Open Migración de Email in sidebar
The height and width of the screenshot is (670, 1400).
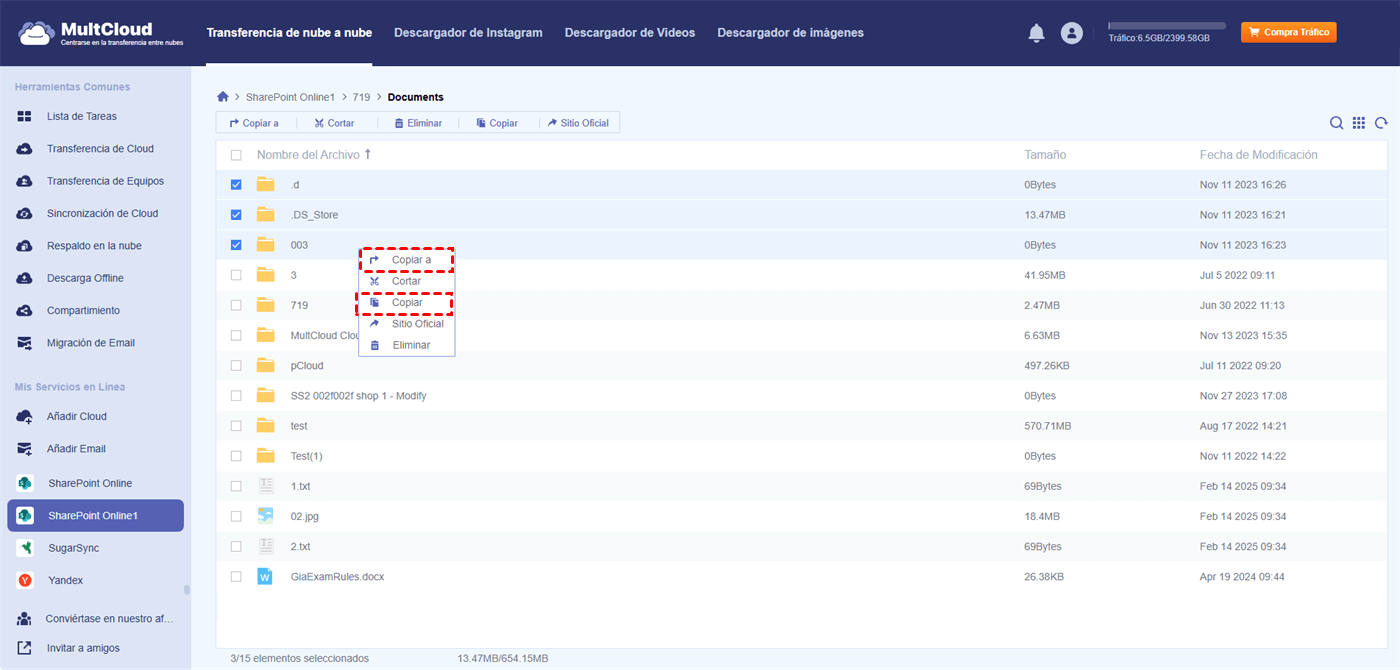click(90, 343)
